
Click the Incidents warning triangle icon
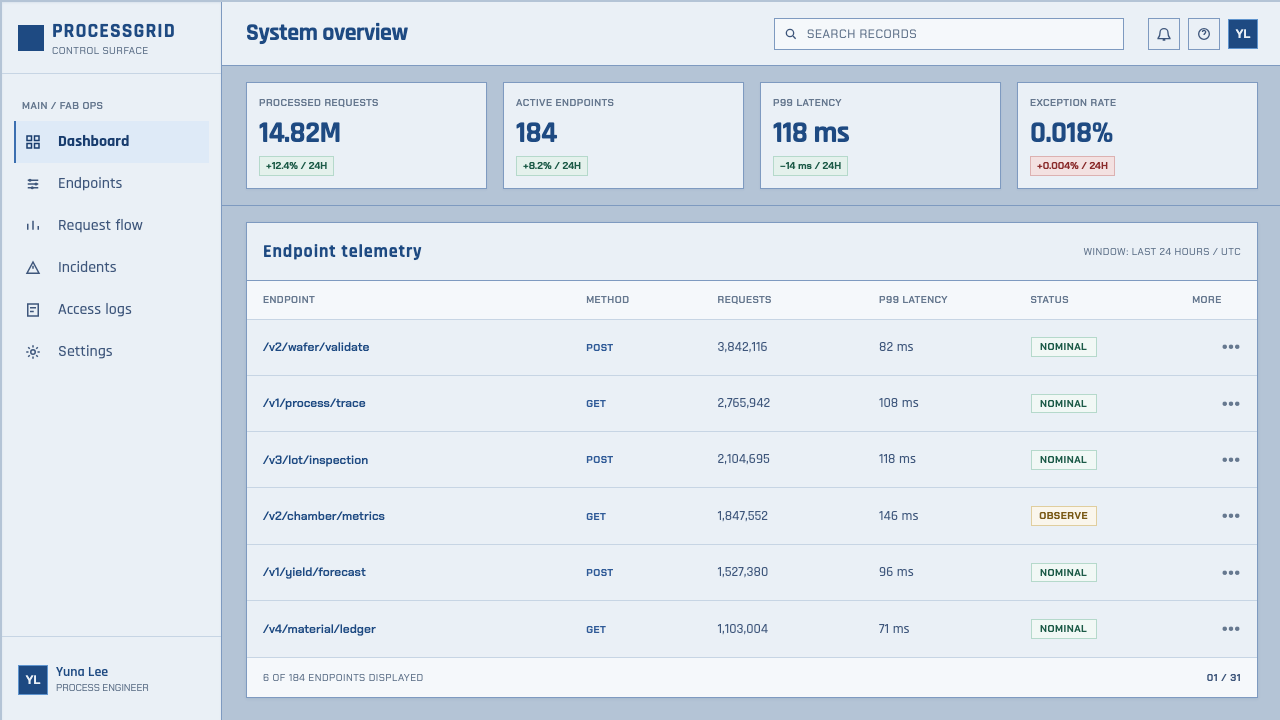coord(33,268)
